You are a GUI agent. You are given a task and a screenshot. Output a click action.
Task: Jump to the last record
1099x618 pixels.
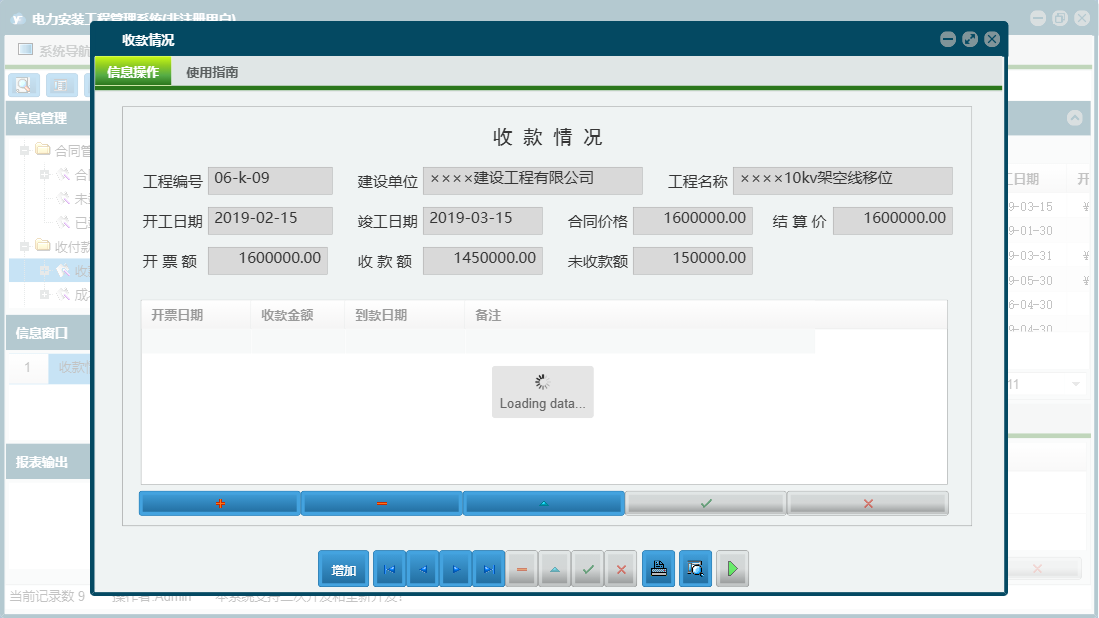coord(489,568)
